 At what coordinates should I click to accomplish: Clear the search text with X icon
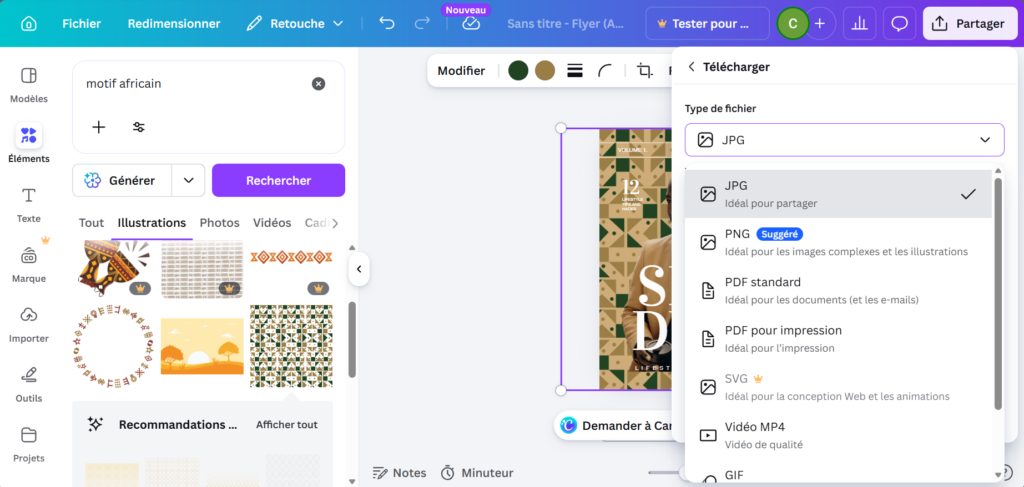coord(318,84)
